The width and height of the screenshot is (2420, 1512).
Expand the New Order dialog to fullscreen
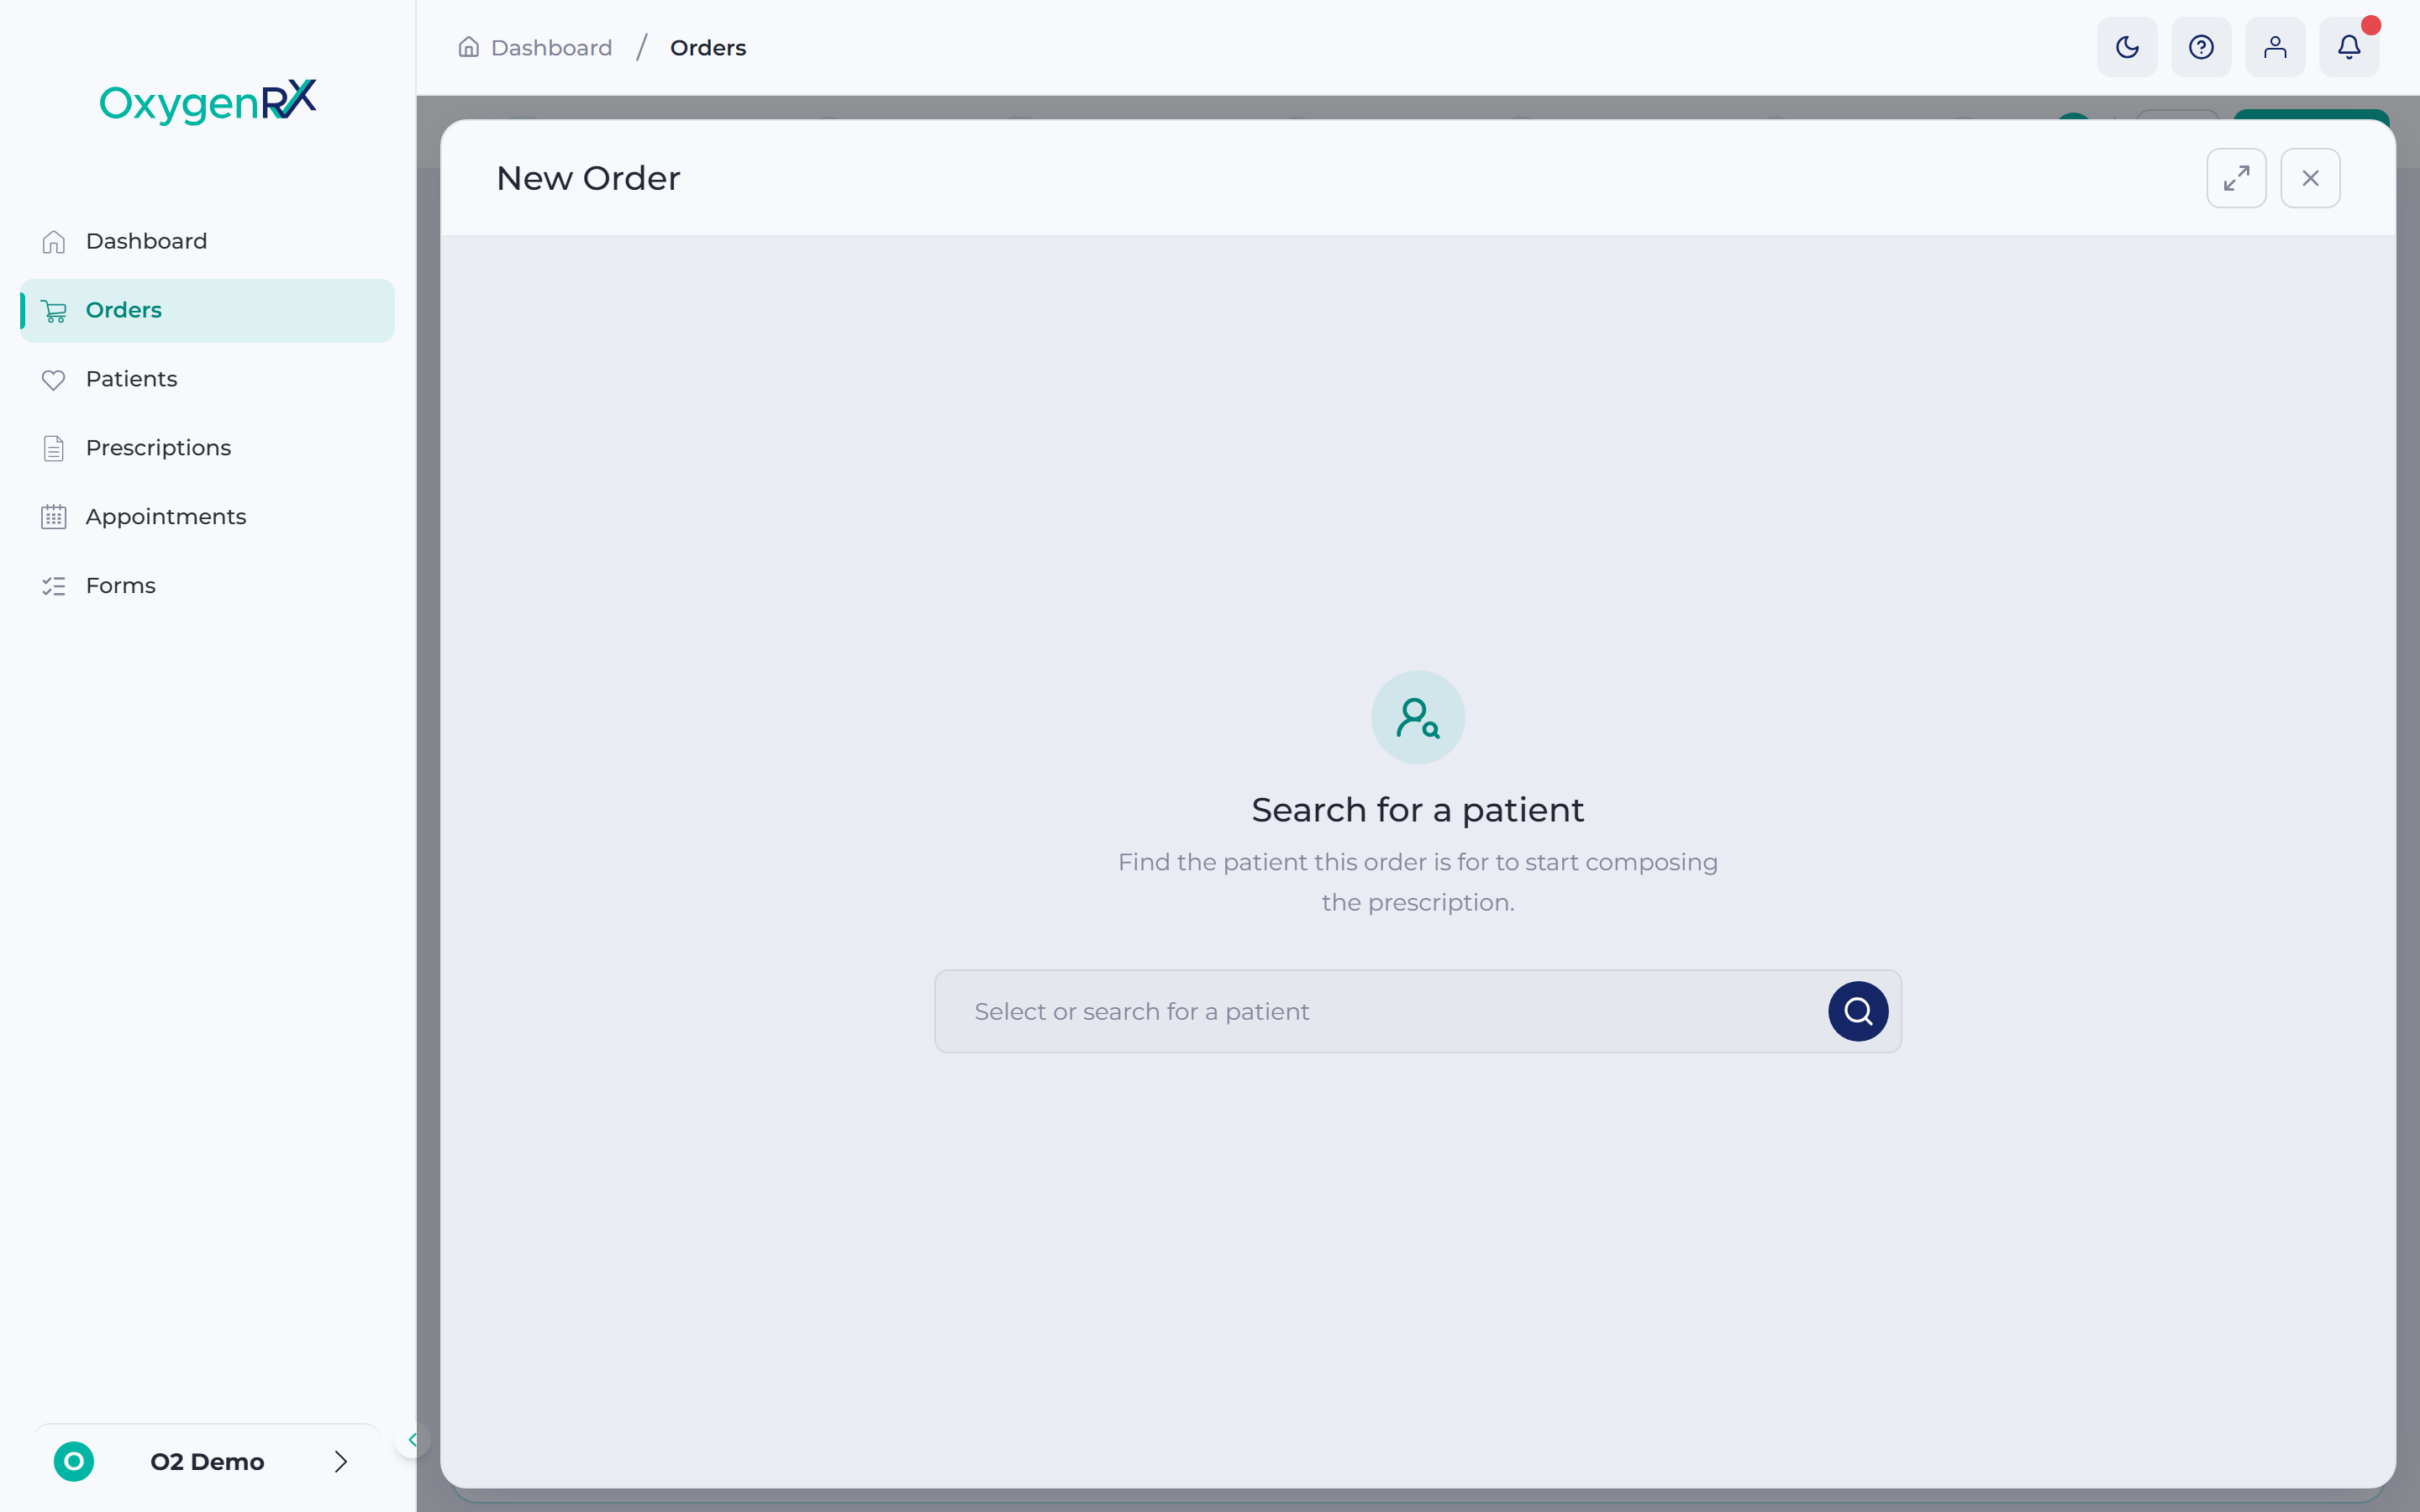[2236, 178]
